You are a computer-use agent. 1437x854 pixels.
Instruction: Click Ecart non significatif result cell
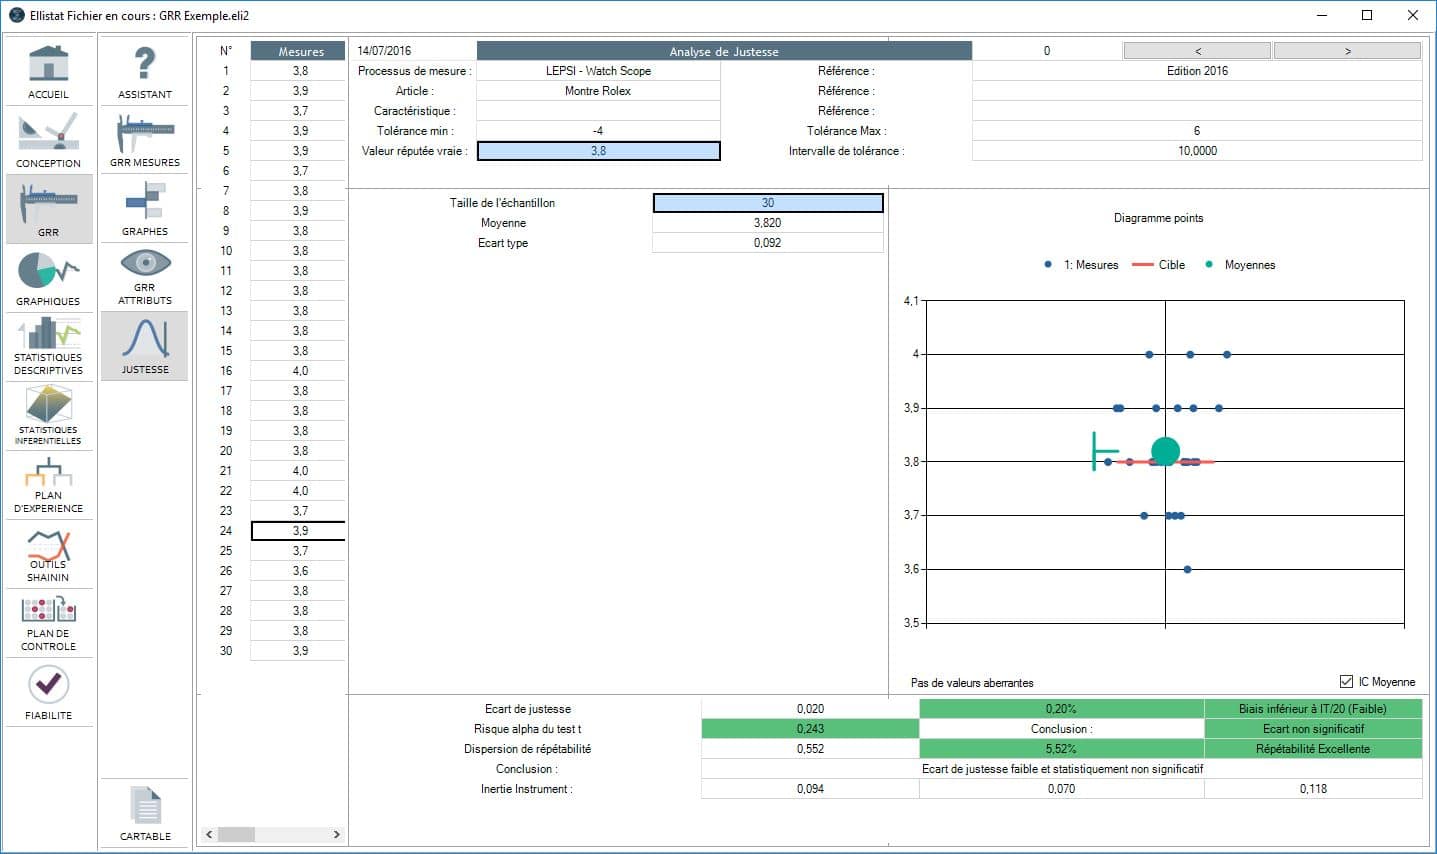click(1313, 729)
